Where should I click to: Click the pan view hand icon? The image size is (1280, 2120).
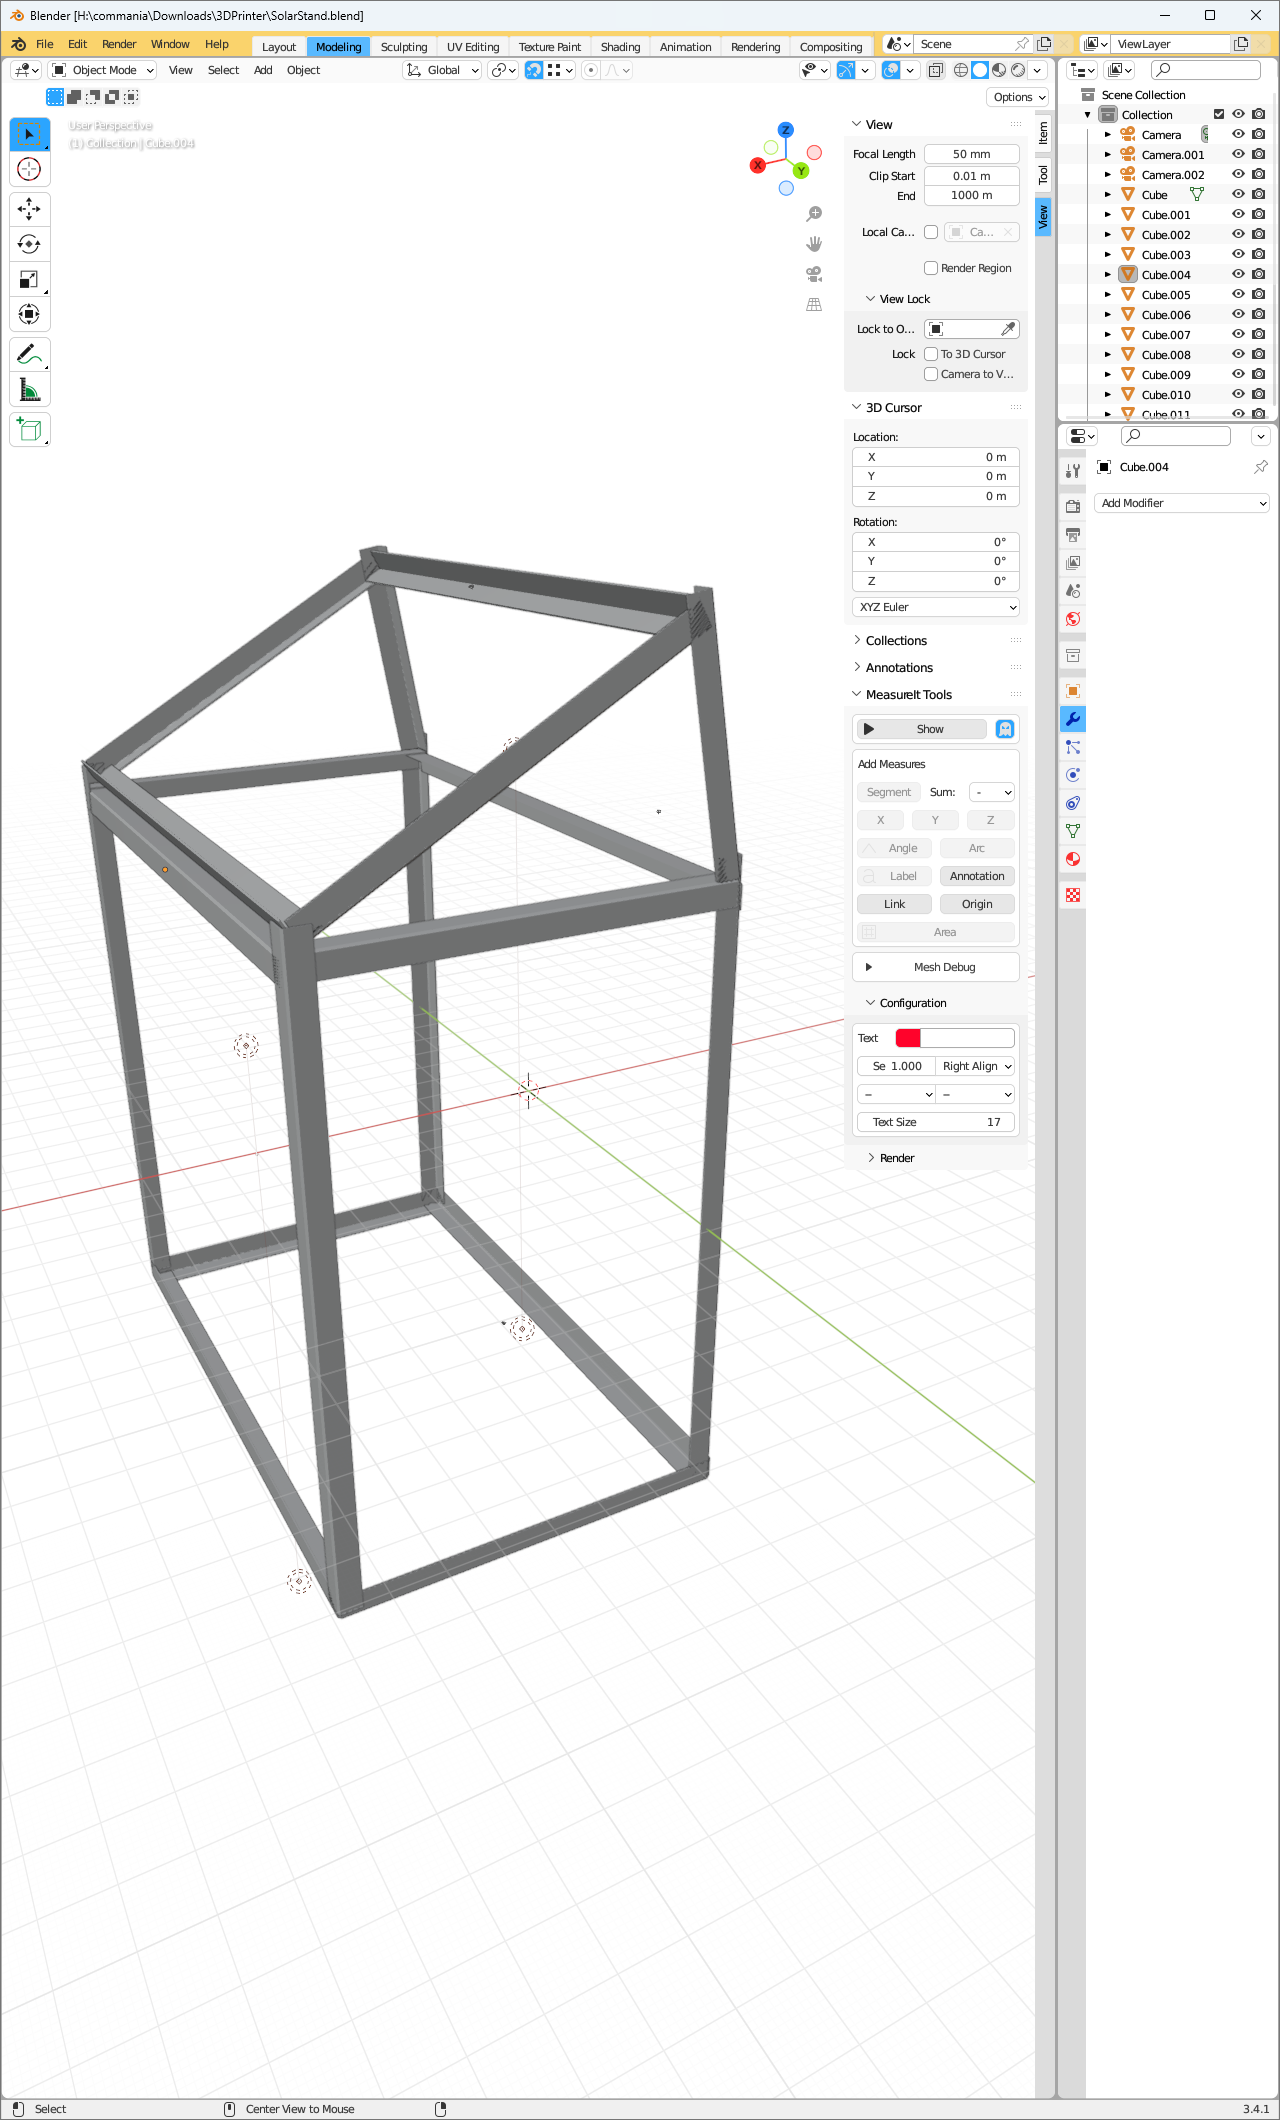[x=814, y=244]
